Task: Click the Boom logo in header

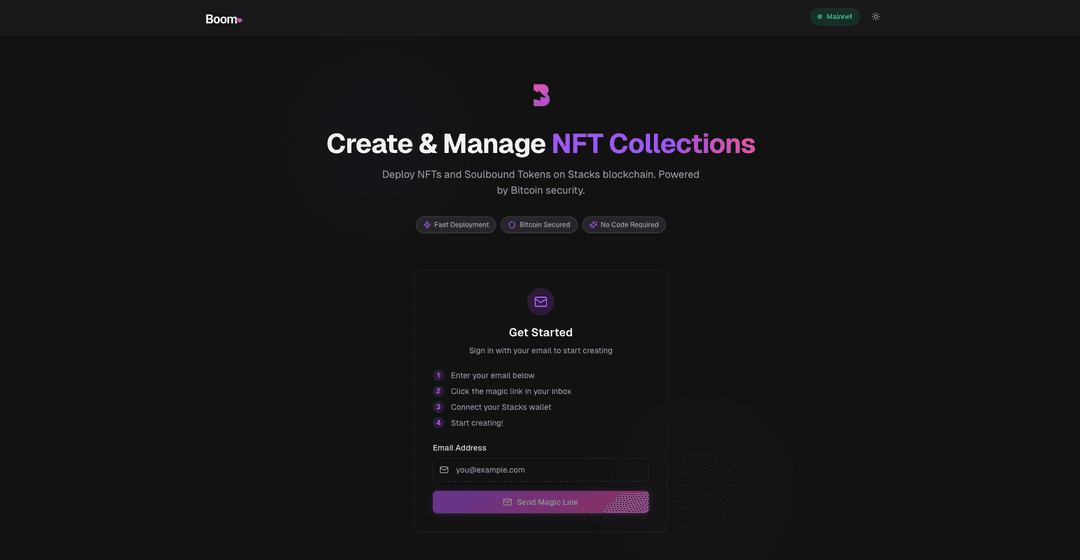Action: pyautogui.click(x=224, y=19)
